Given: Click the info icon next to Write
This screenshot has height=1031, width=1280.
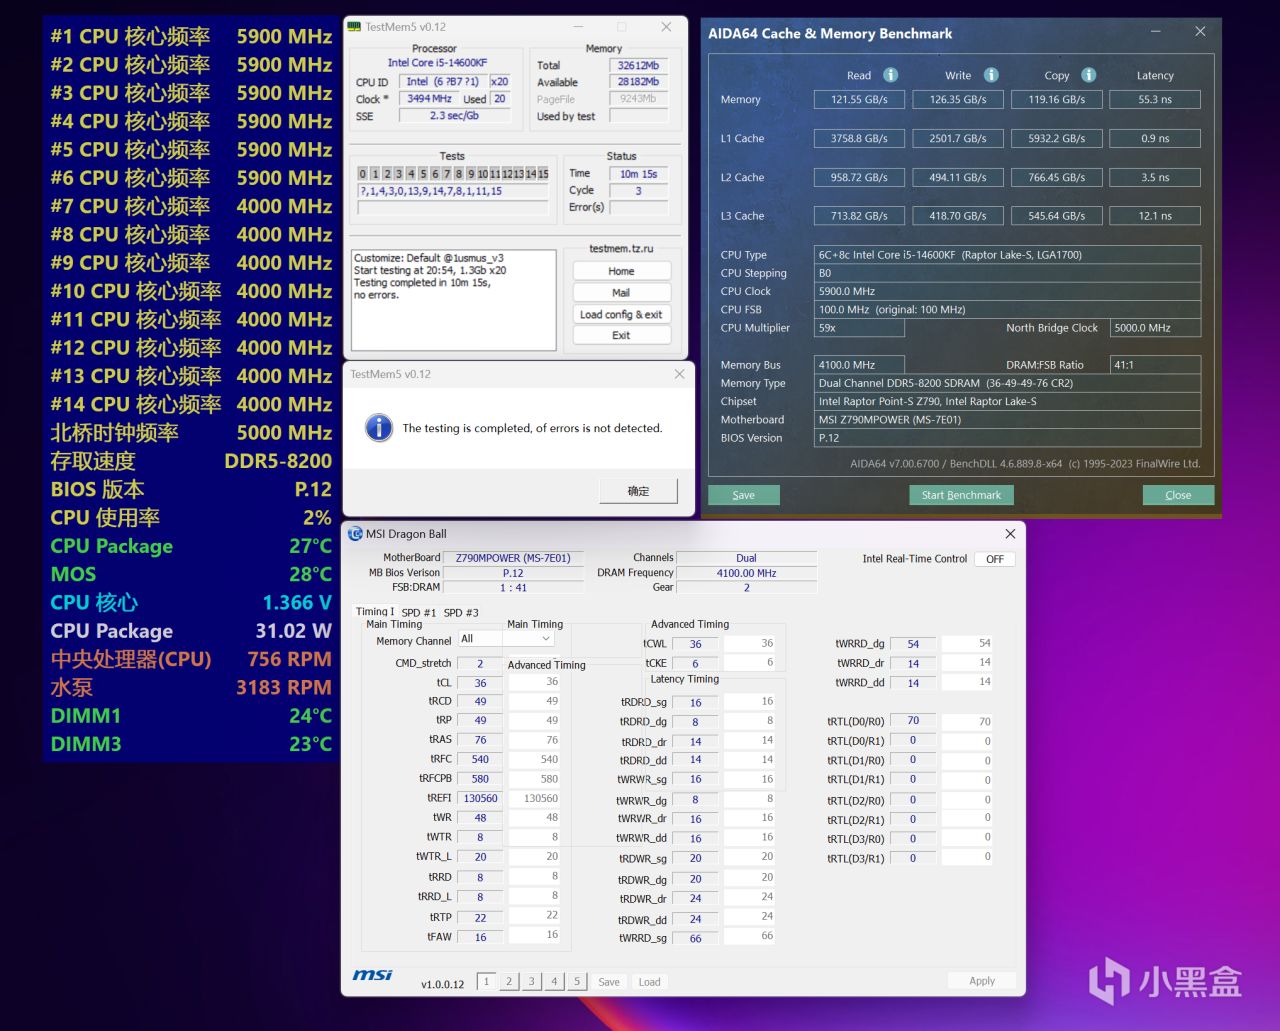Looking at the screenshot, I should point(991,75).
